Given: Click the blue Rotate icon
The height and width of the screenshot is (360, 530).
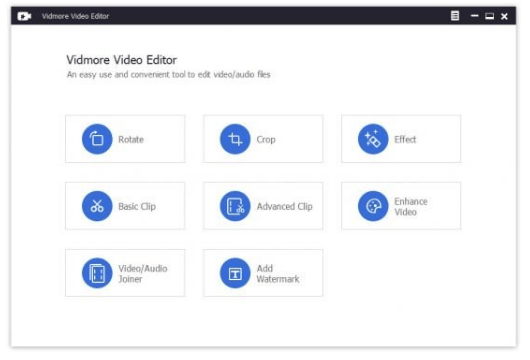Looking at the screenshot, I should (x=97, y=139).
